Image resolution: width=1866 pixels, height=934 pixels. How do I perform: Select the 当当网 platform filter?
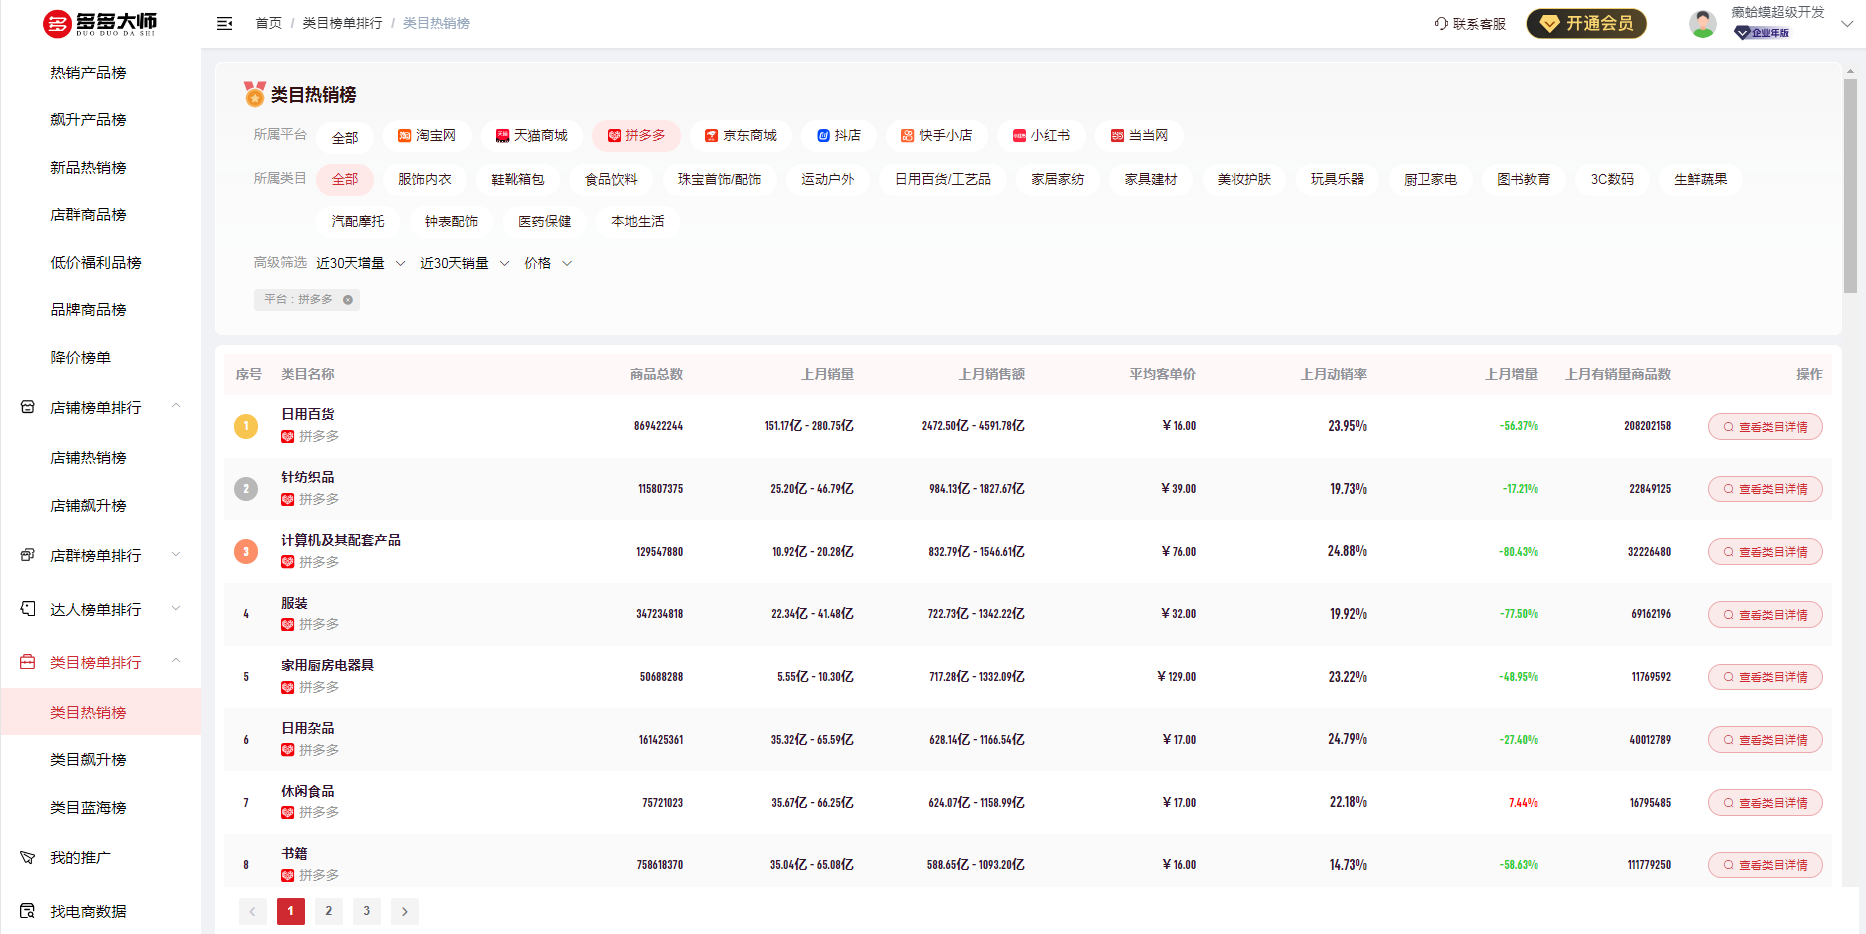(1139, 135)
